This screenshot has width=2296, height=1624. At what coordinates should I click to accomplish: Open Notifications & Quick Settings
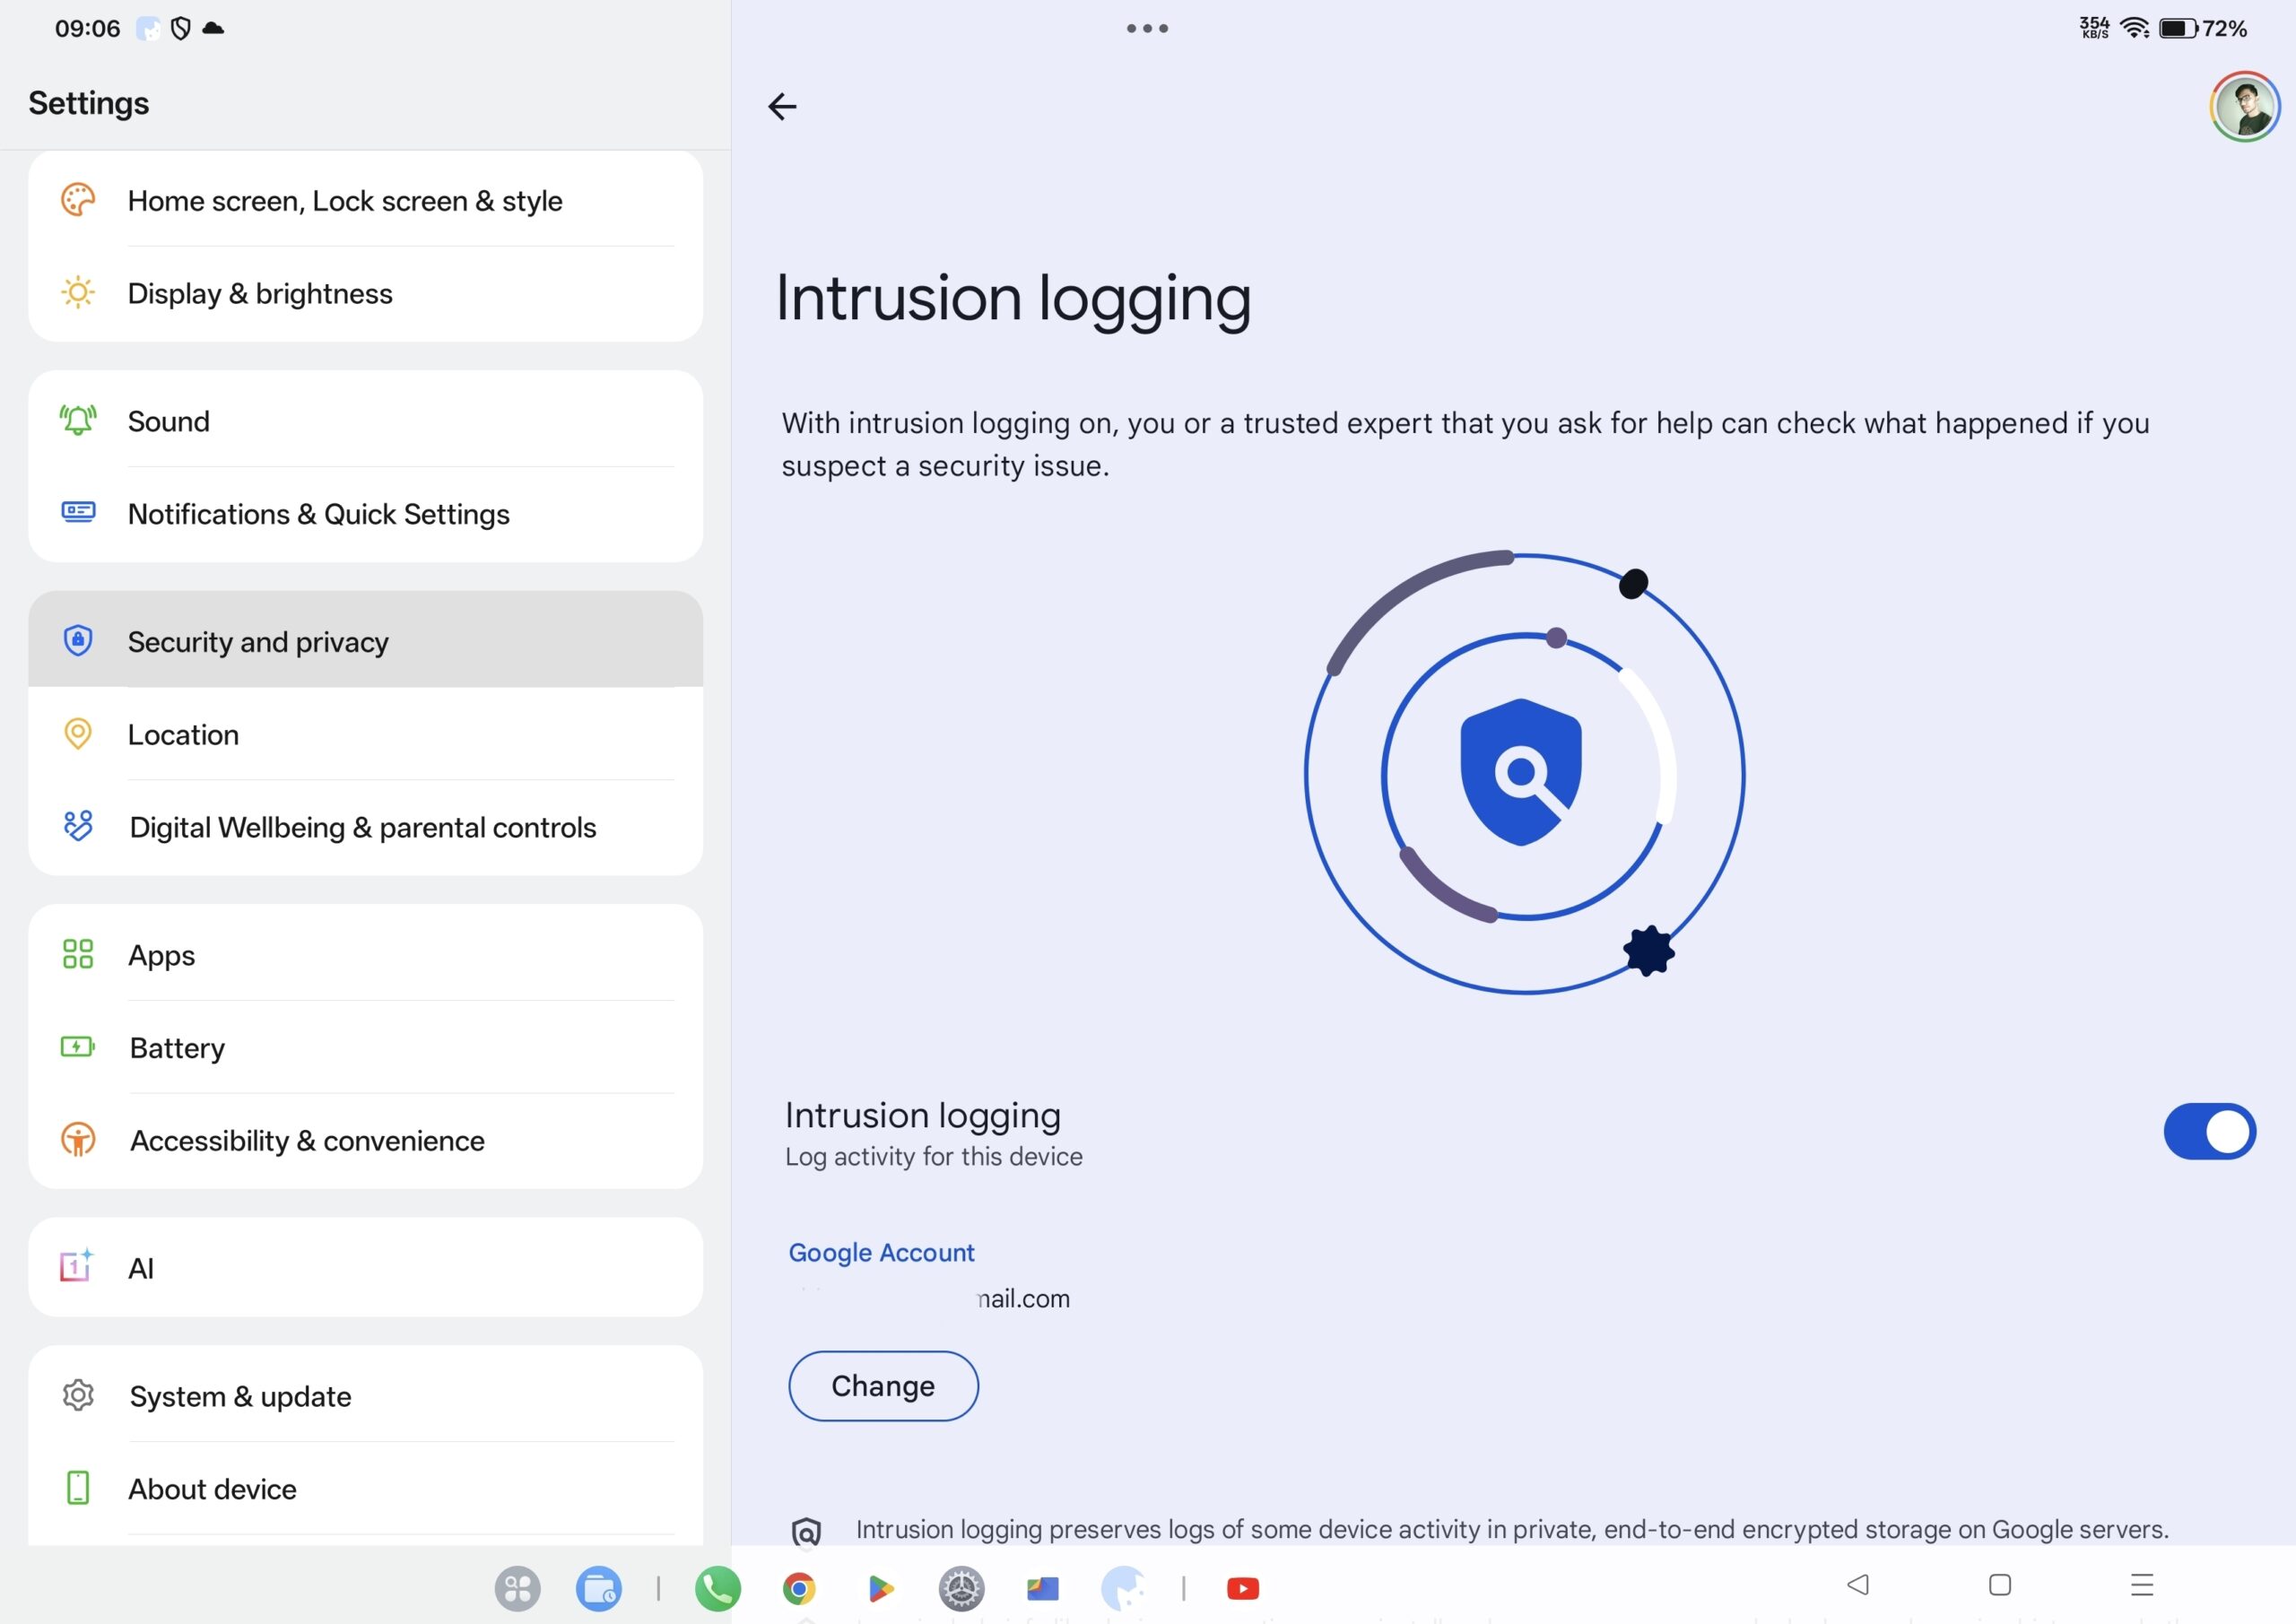(318, 514)
